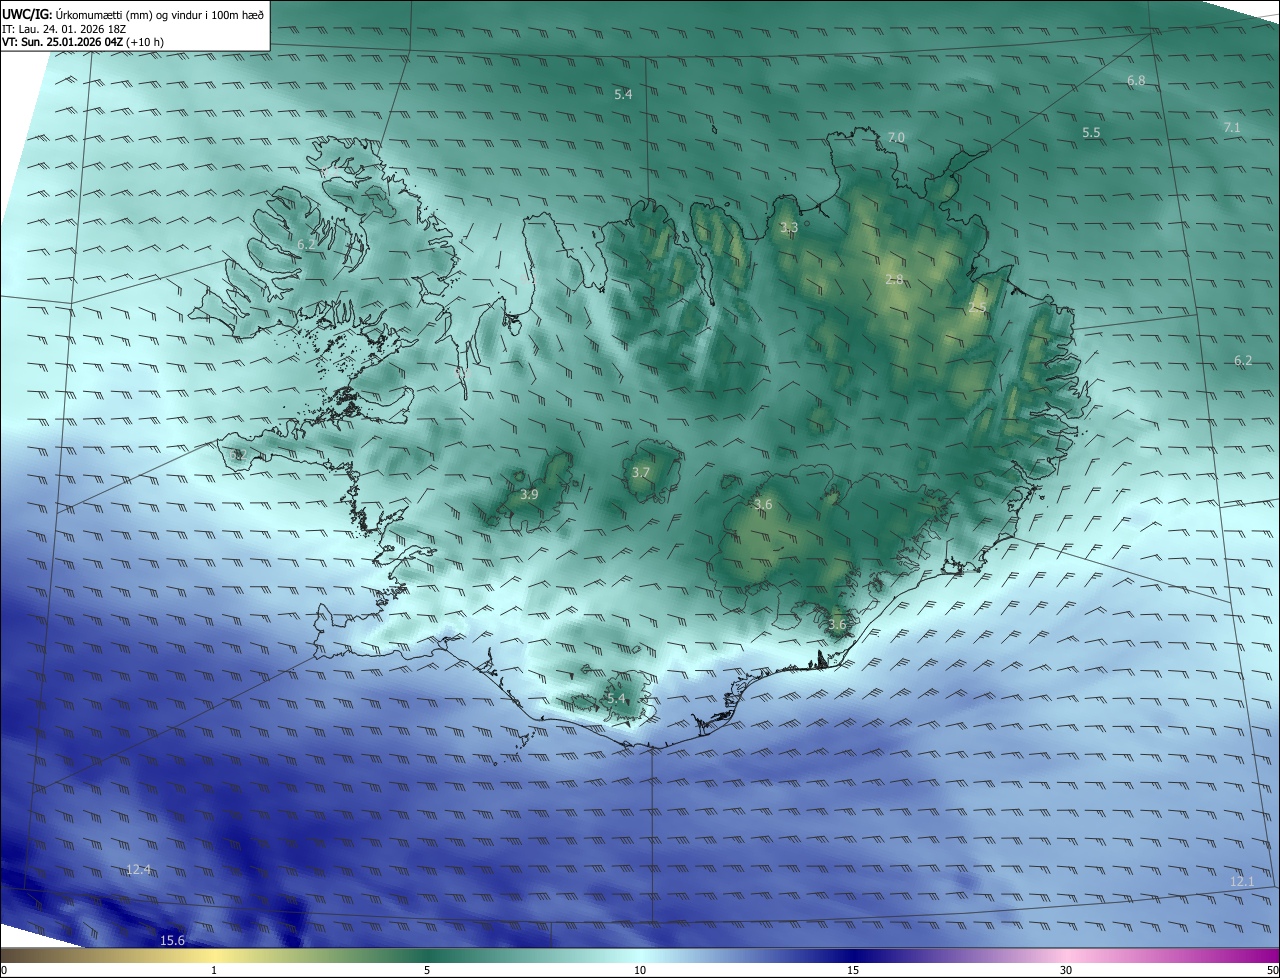
Task: Click the legend scale label 30
Action: pyautogui.click(x=1066, y=970)
